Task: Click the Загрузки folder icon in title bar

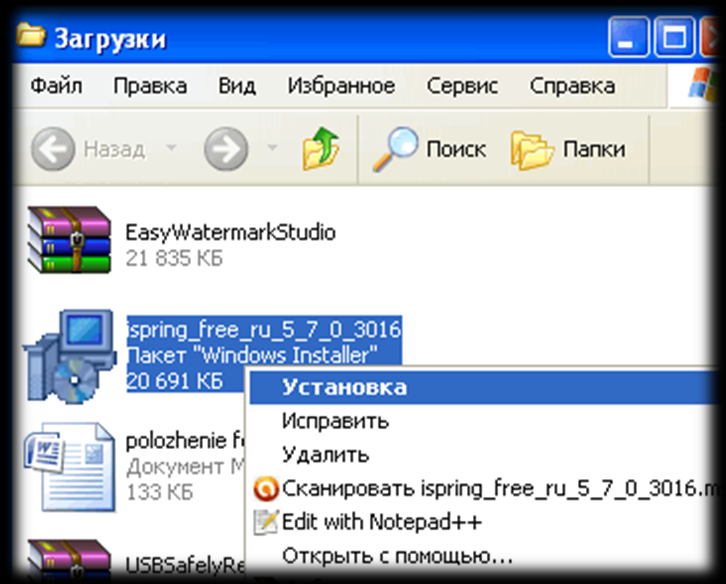Action: click(31, 35)
